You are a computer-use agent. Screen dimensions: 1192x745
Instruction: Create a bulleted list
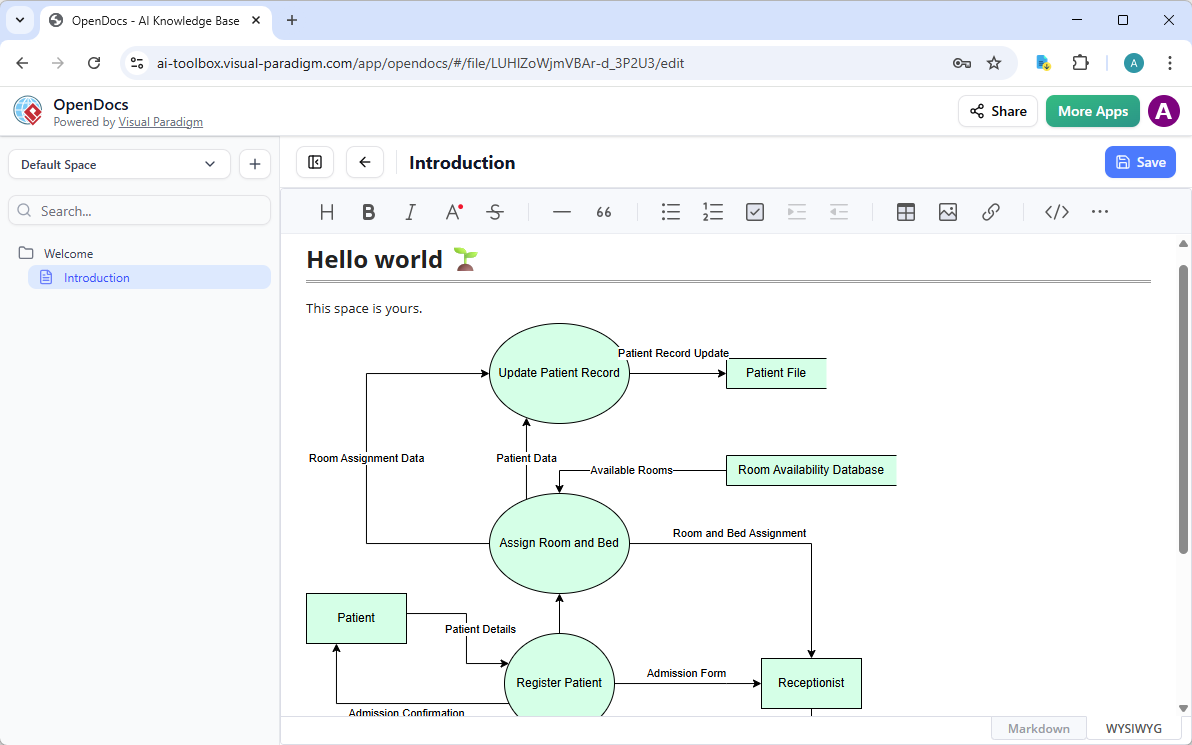coord(670,211)
